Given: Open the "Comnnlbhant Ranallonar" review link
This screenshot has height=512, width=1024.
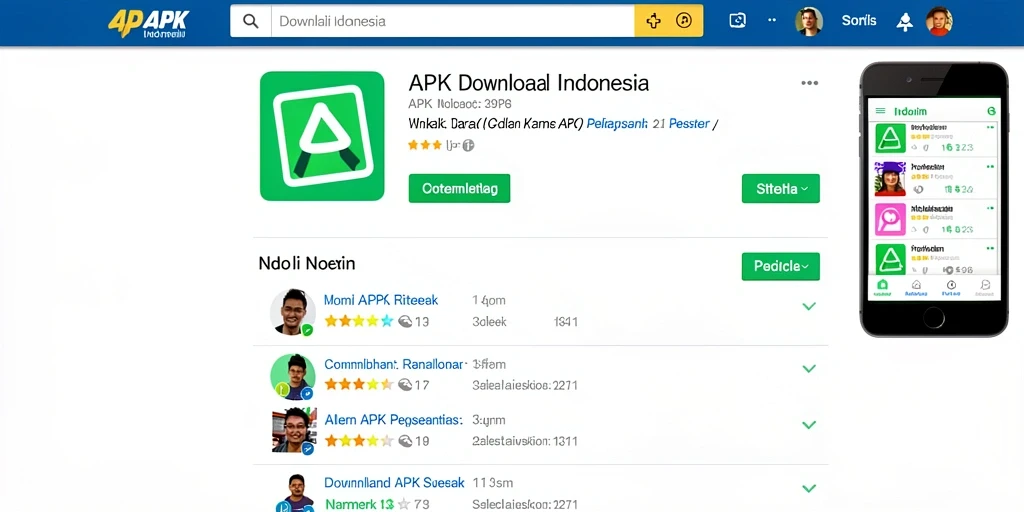Looking at the screenshot, I should click(394, 364).
